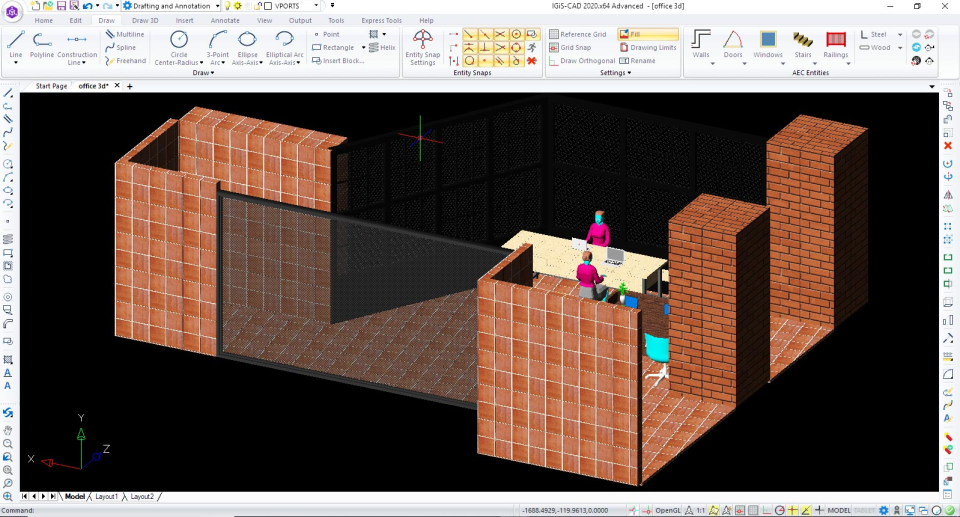Toggle the Fill setting
The height and width of the screenshot is (517, 960).
pos(648,34)
